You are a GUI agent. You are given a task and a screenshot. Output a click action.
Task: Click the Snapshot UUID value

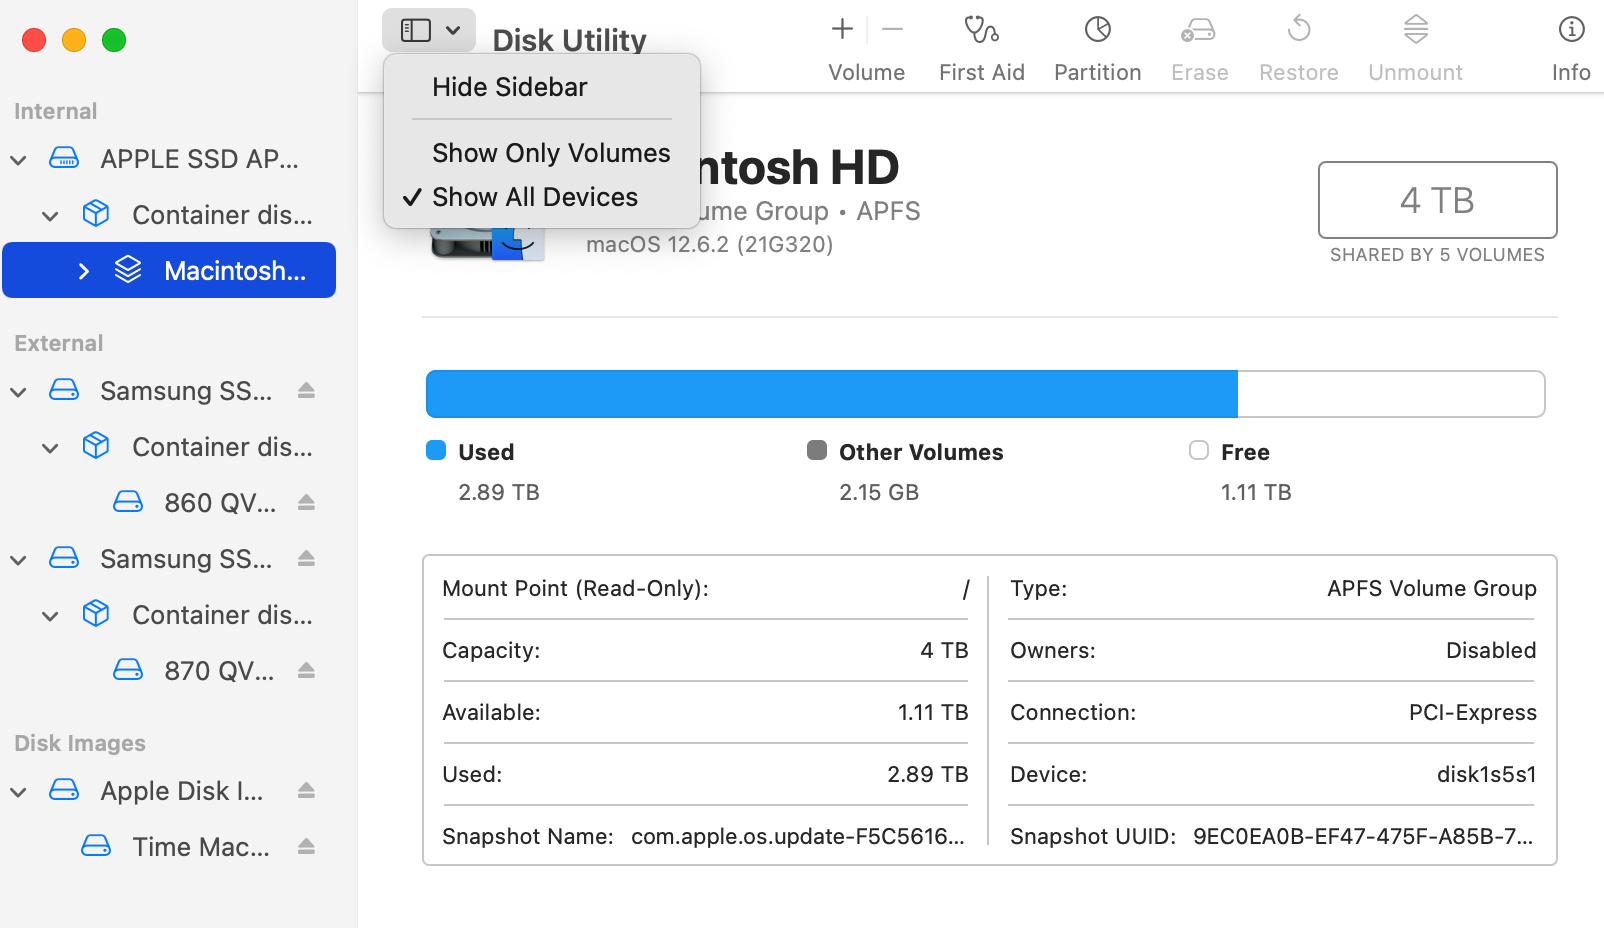1363,836
